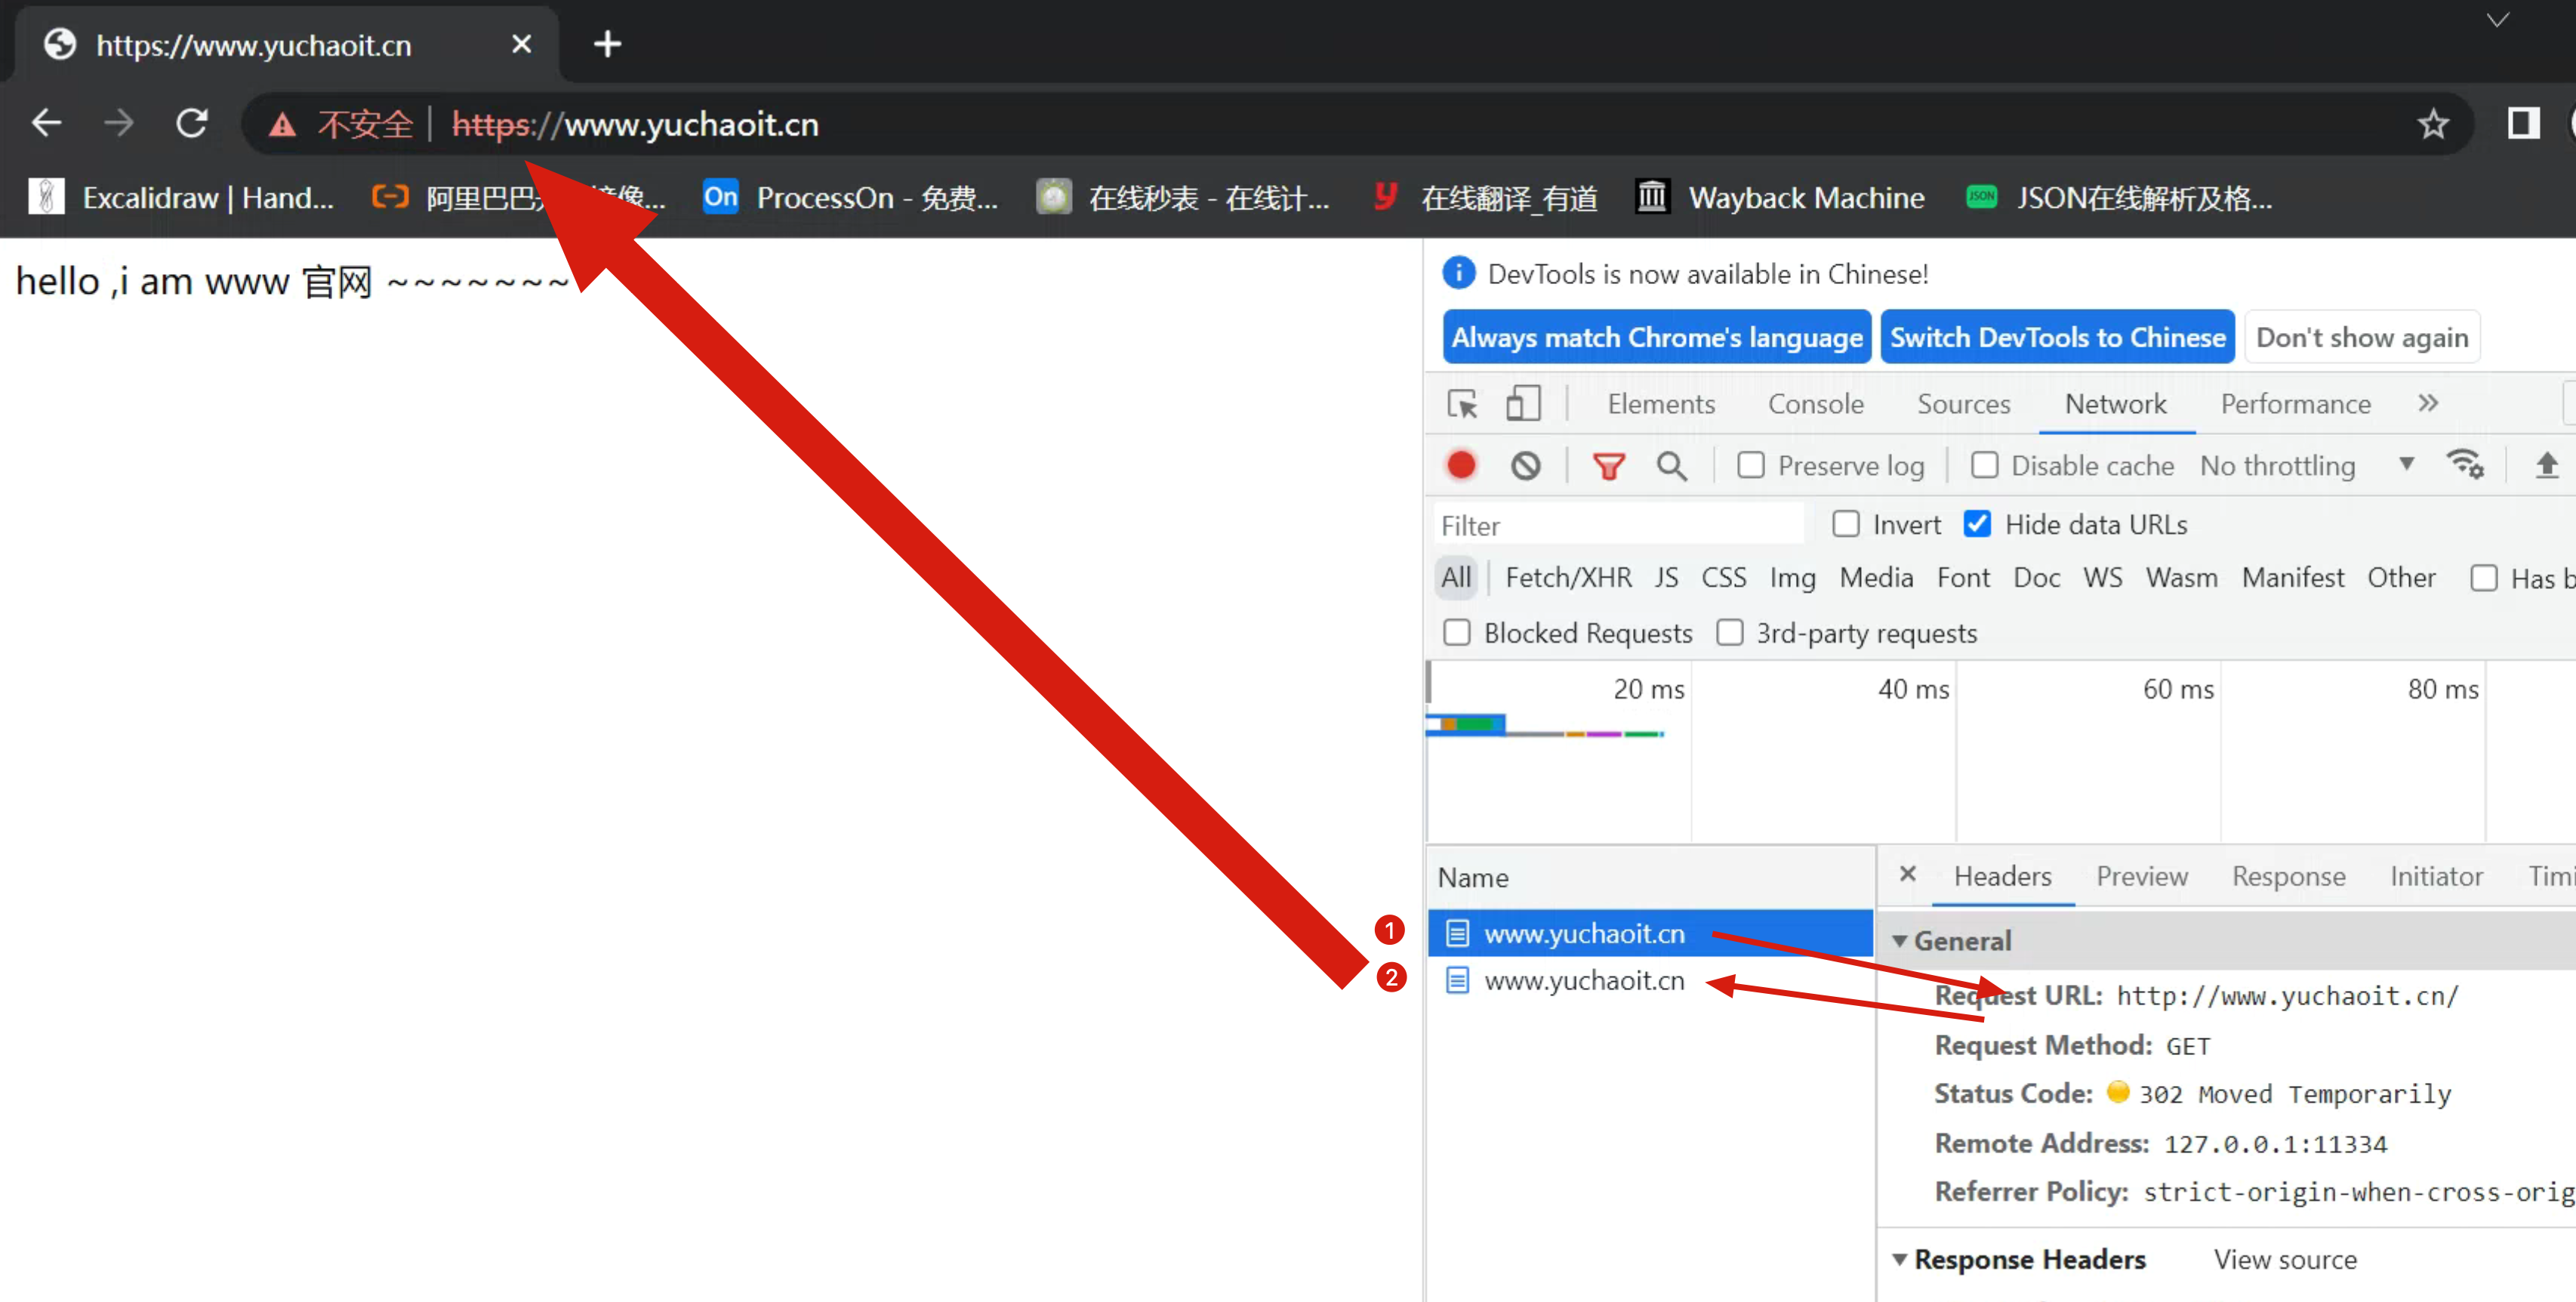The height and width of the screenshot is (1302, 2576).
Task: Toggle the network filter funnel icon
Action: pos(1608,466)
